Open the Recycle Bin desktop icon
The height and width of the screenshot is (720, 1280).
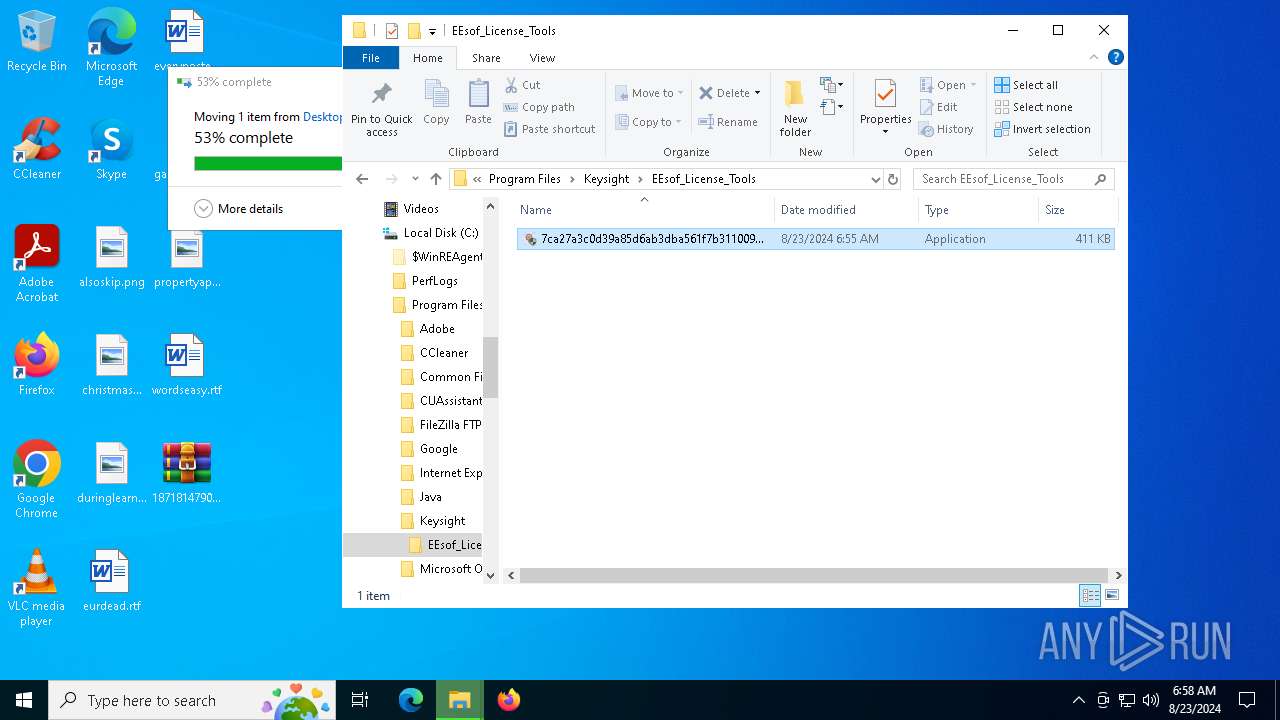click(36, 42)
